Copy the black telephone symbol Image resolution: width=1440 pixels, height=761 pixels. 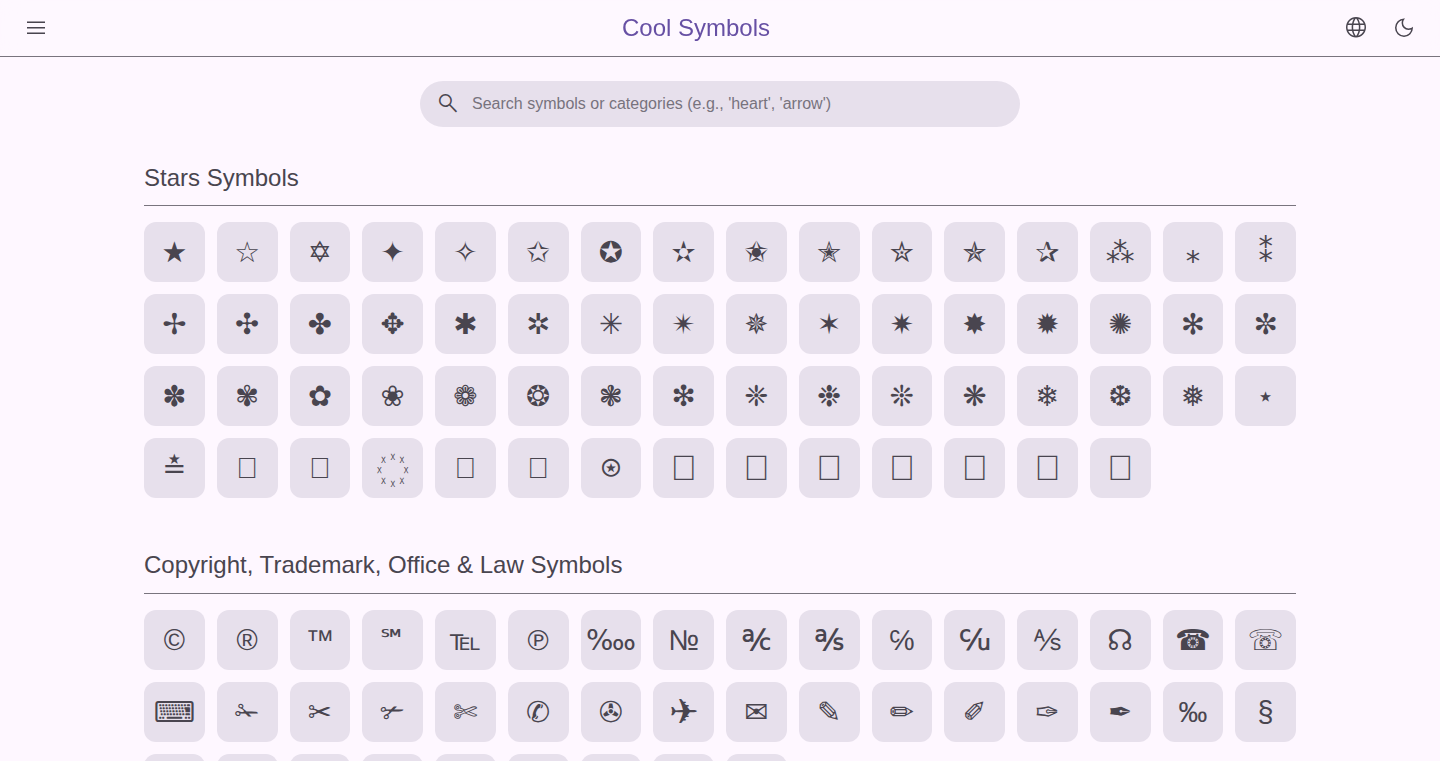click(1193, 640)
